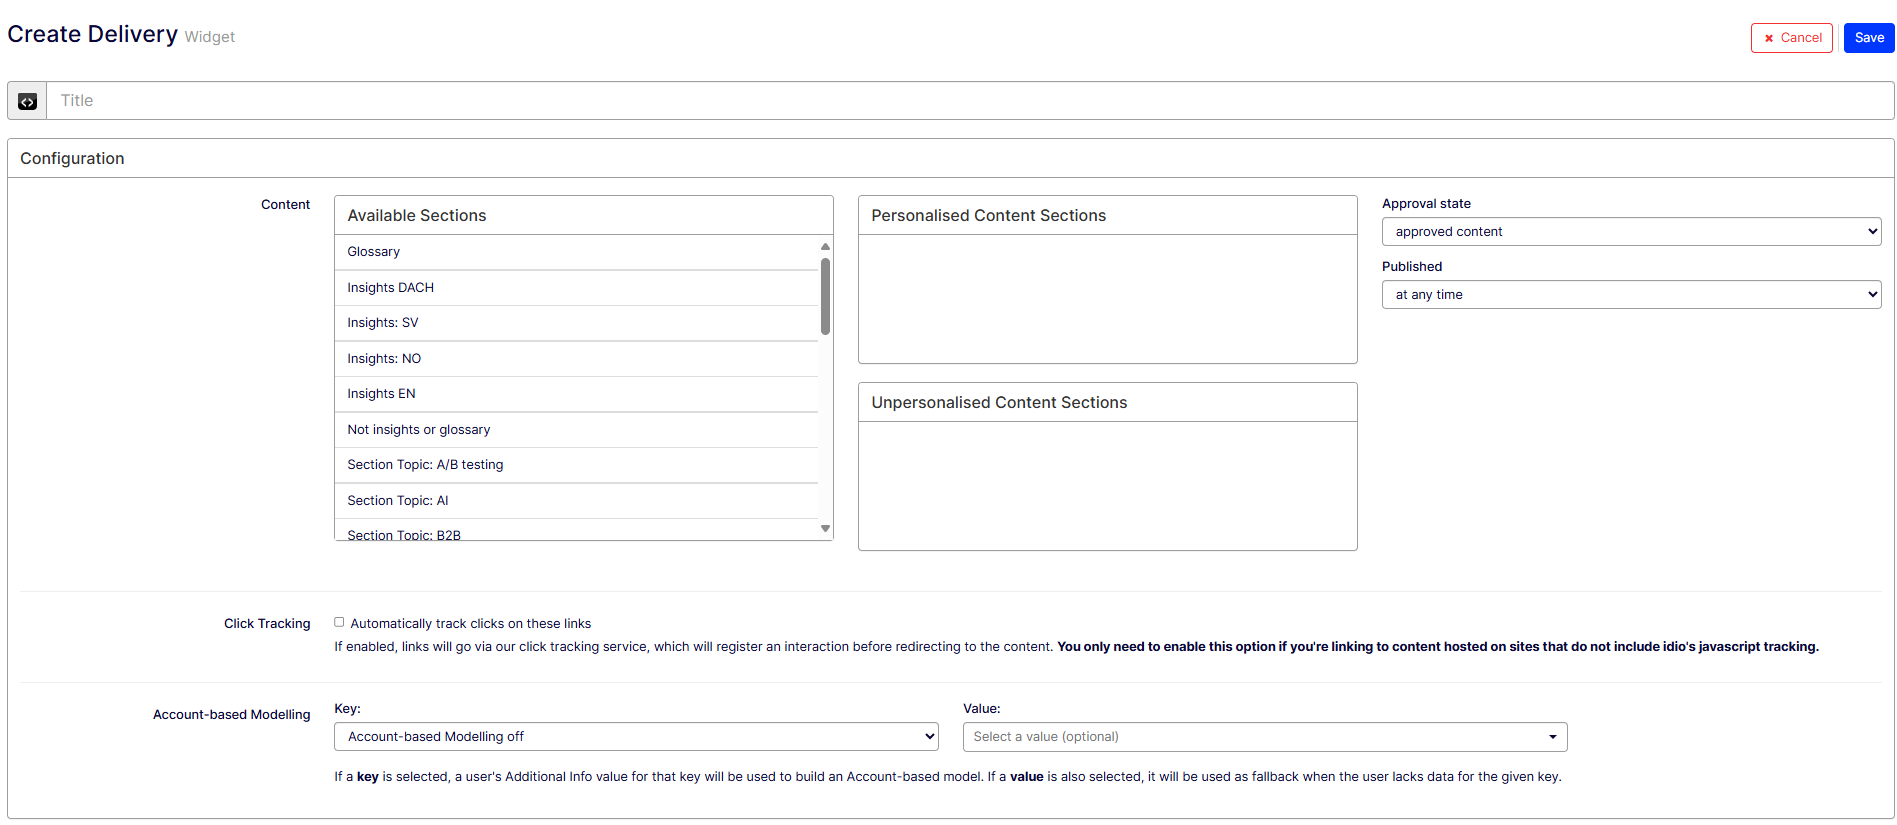This screenshot has width=1897, height=825.
Task: Select Section Topic: A/B testing
Action: pyautogui.click(x=576, y=465)
